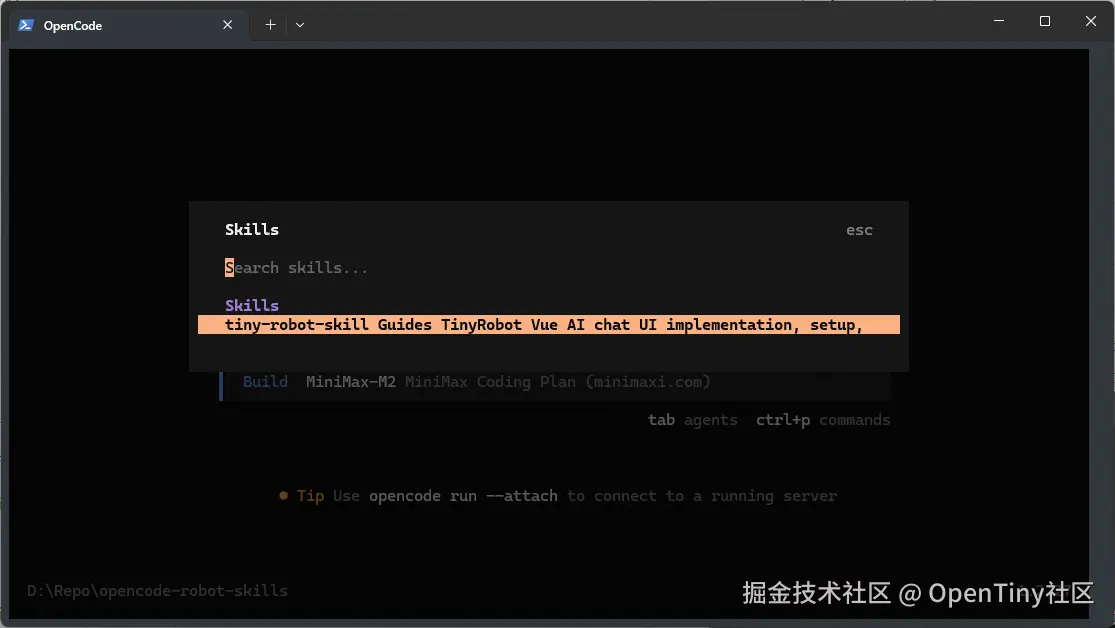The image size is (1115, 628).
Task: Dismiss the Skills dialog with esc
Action: click(x=859, y=230)
